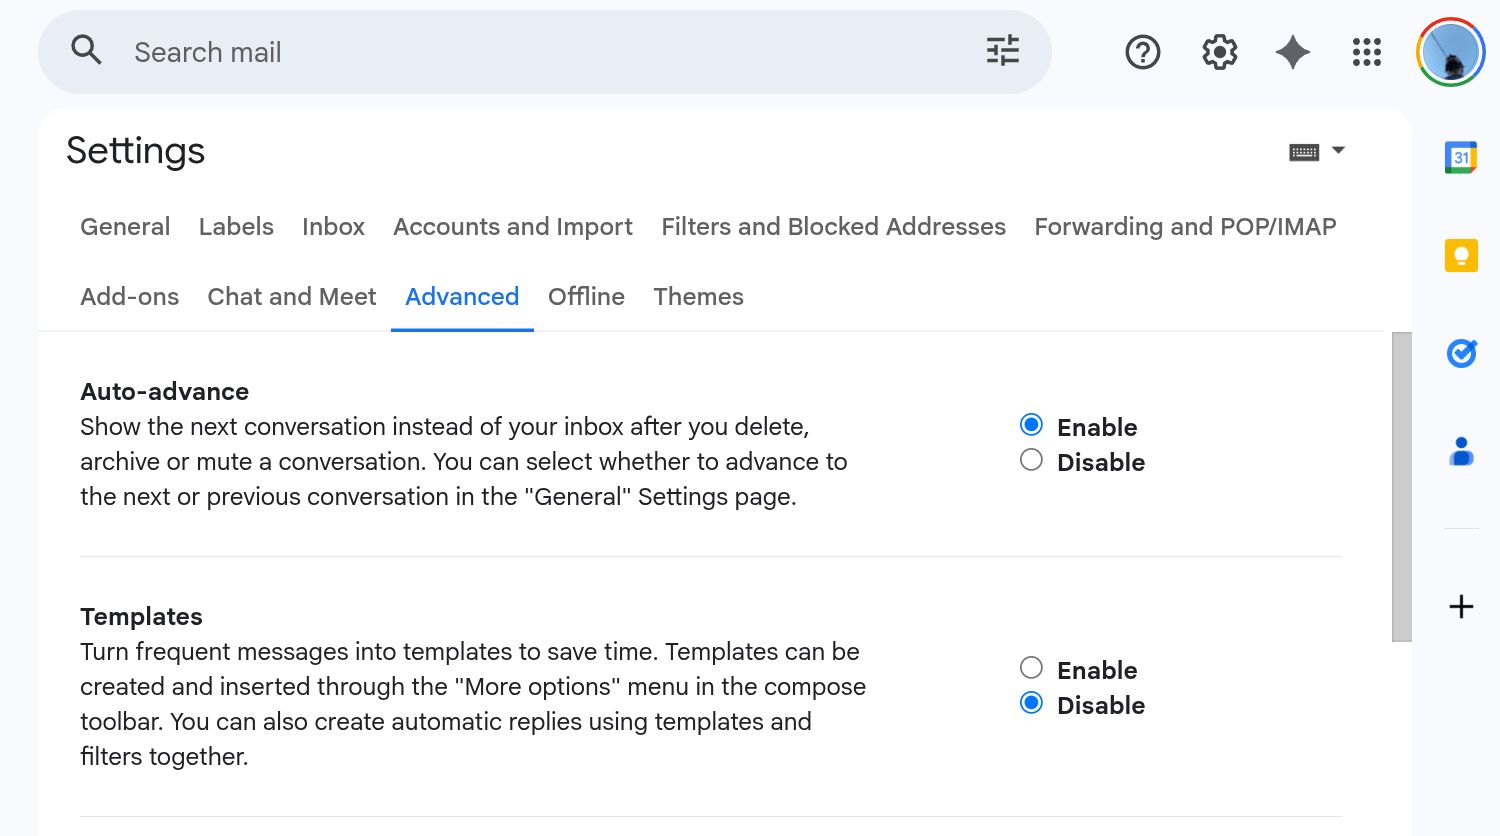The height and width of the screenshot is (836, 1500).
Task: Select Enable for Templates
Action: tap(1031, 668)
